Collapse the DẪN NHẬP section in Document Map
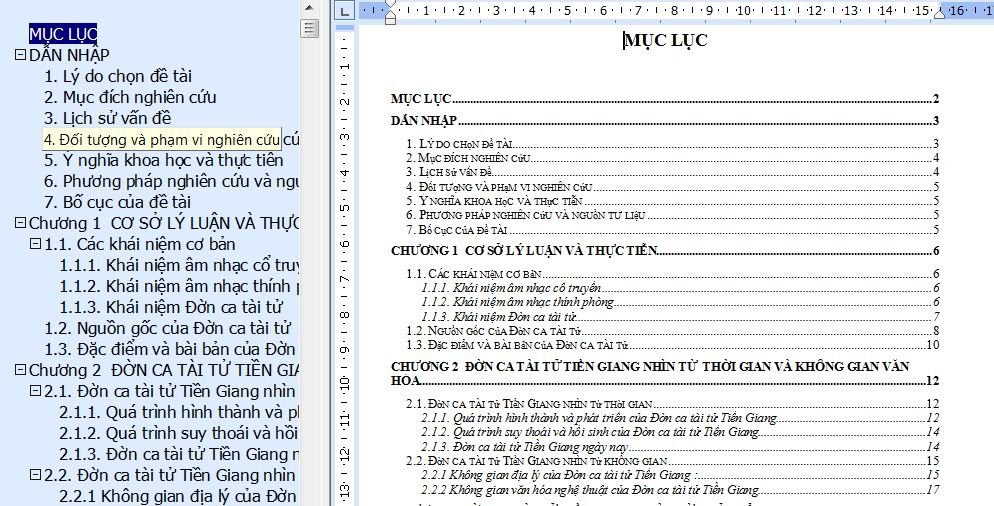 pyautogui.click(x=20, y=55)
